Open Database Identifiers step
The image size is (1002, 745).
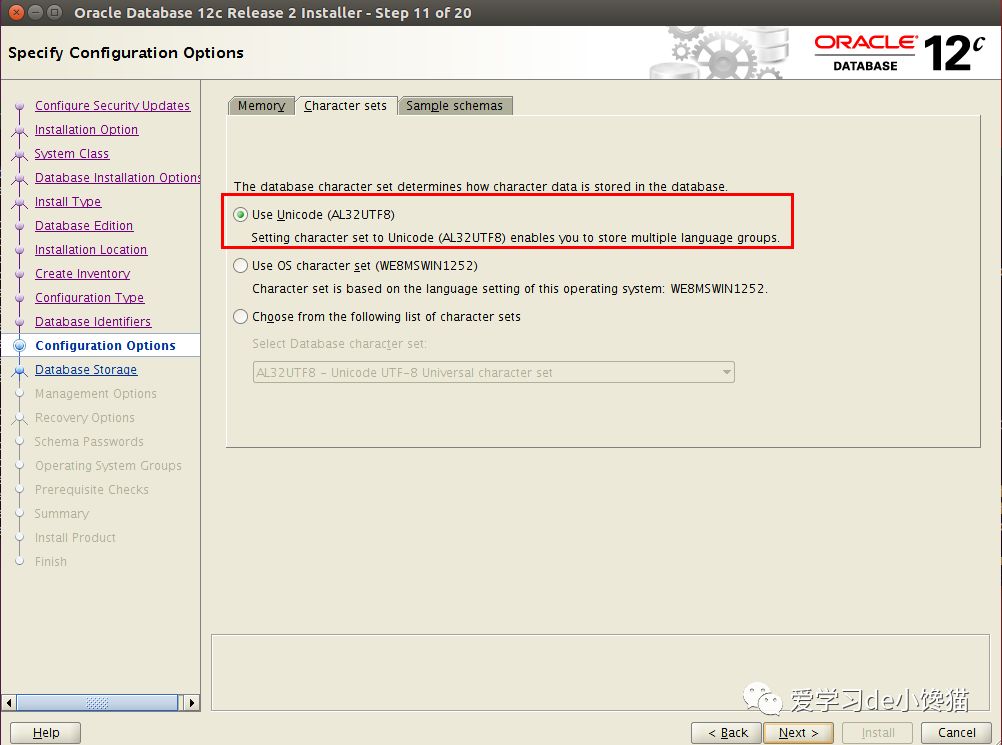point(93,321)
